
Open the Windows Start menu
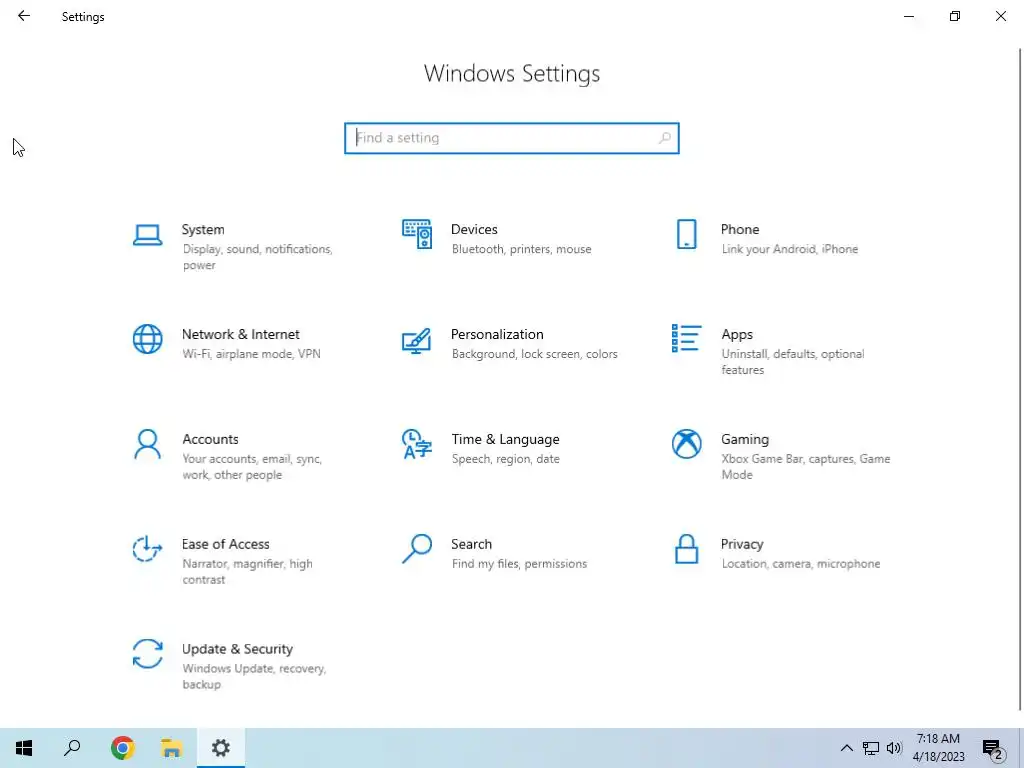tap(24, 748)
